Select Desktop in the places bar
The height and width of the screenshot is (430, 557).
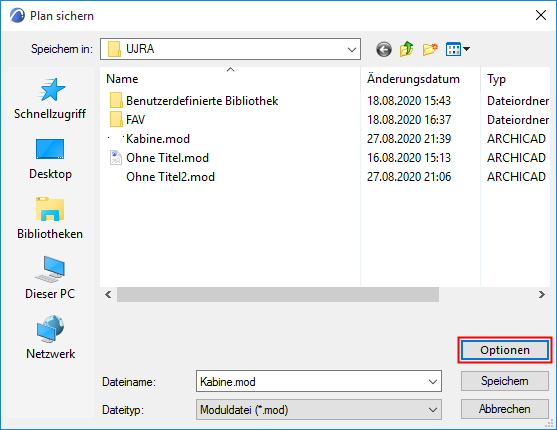pos(50,159)
